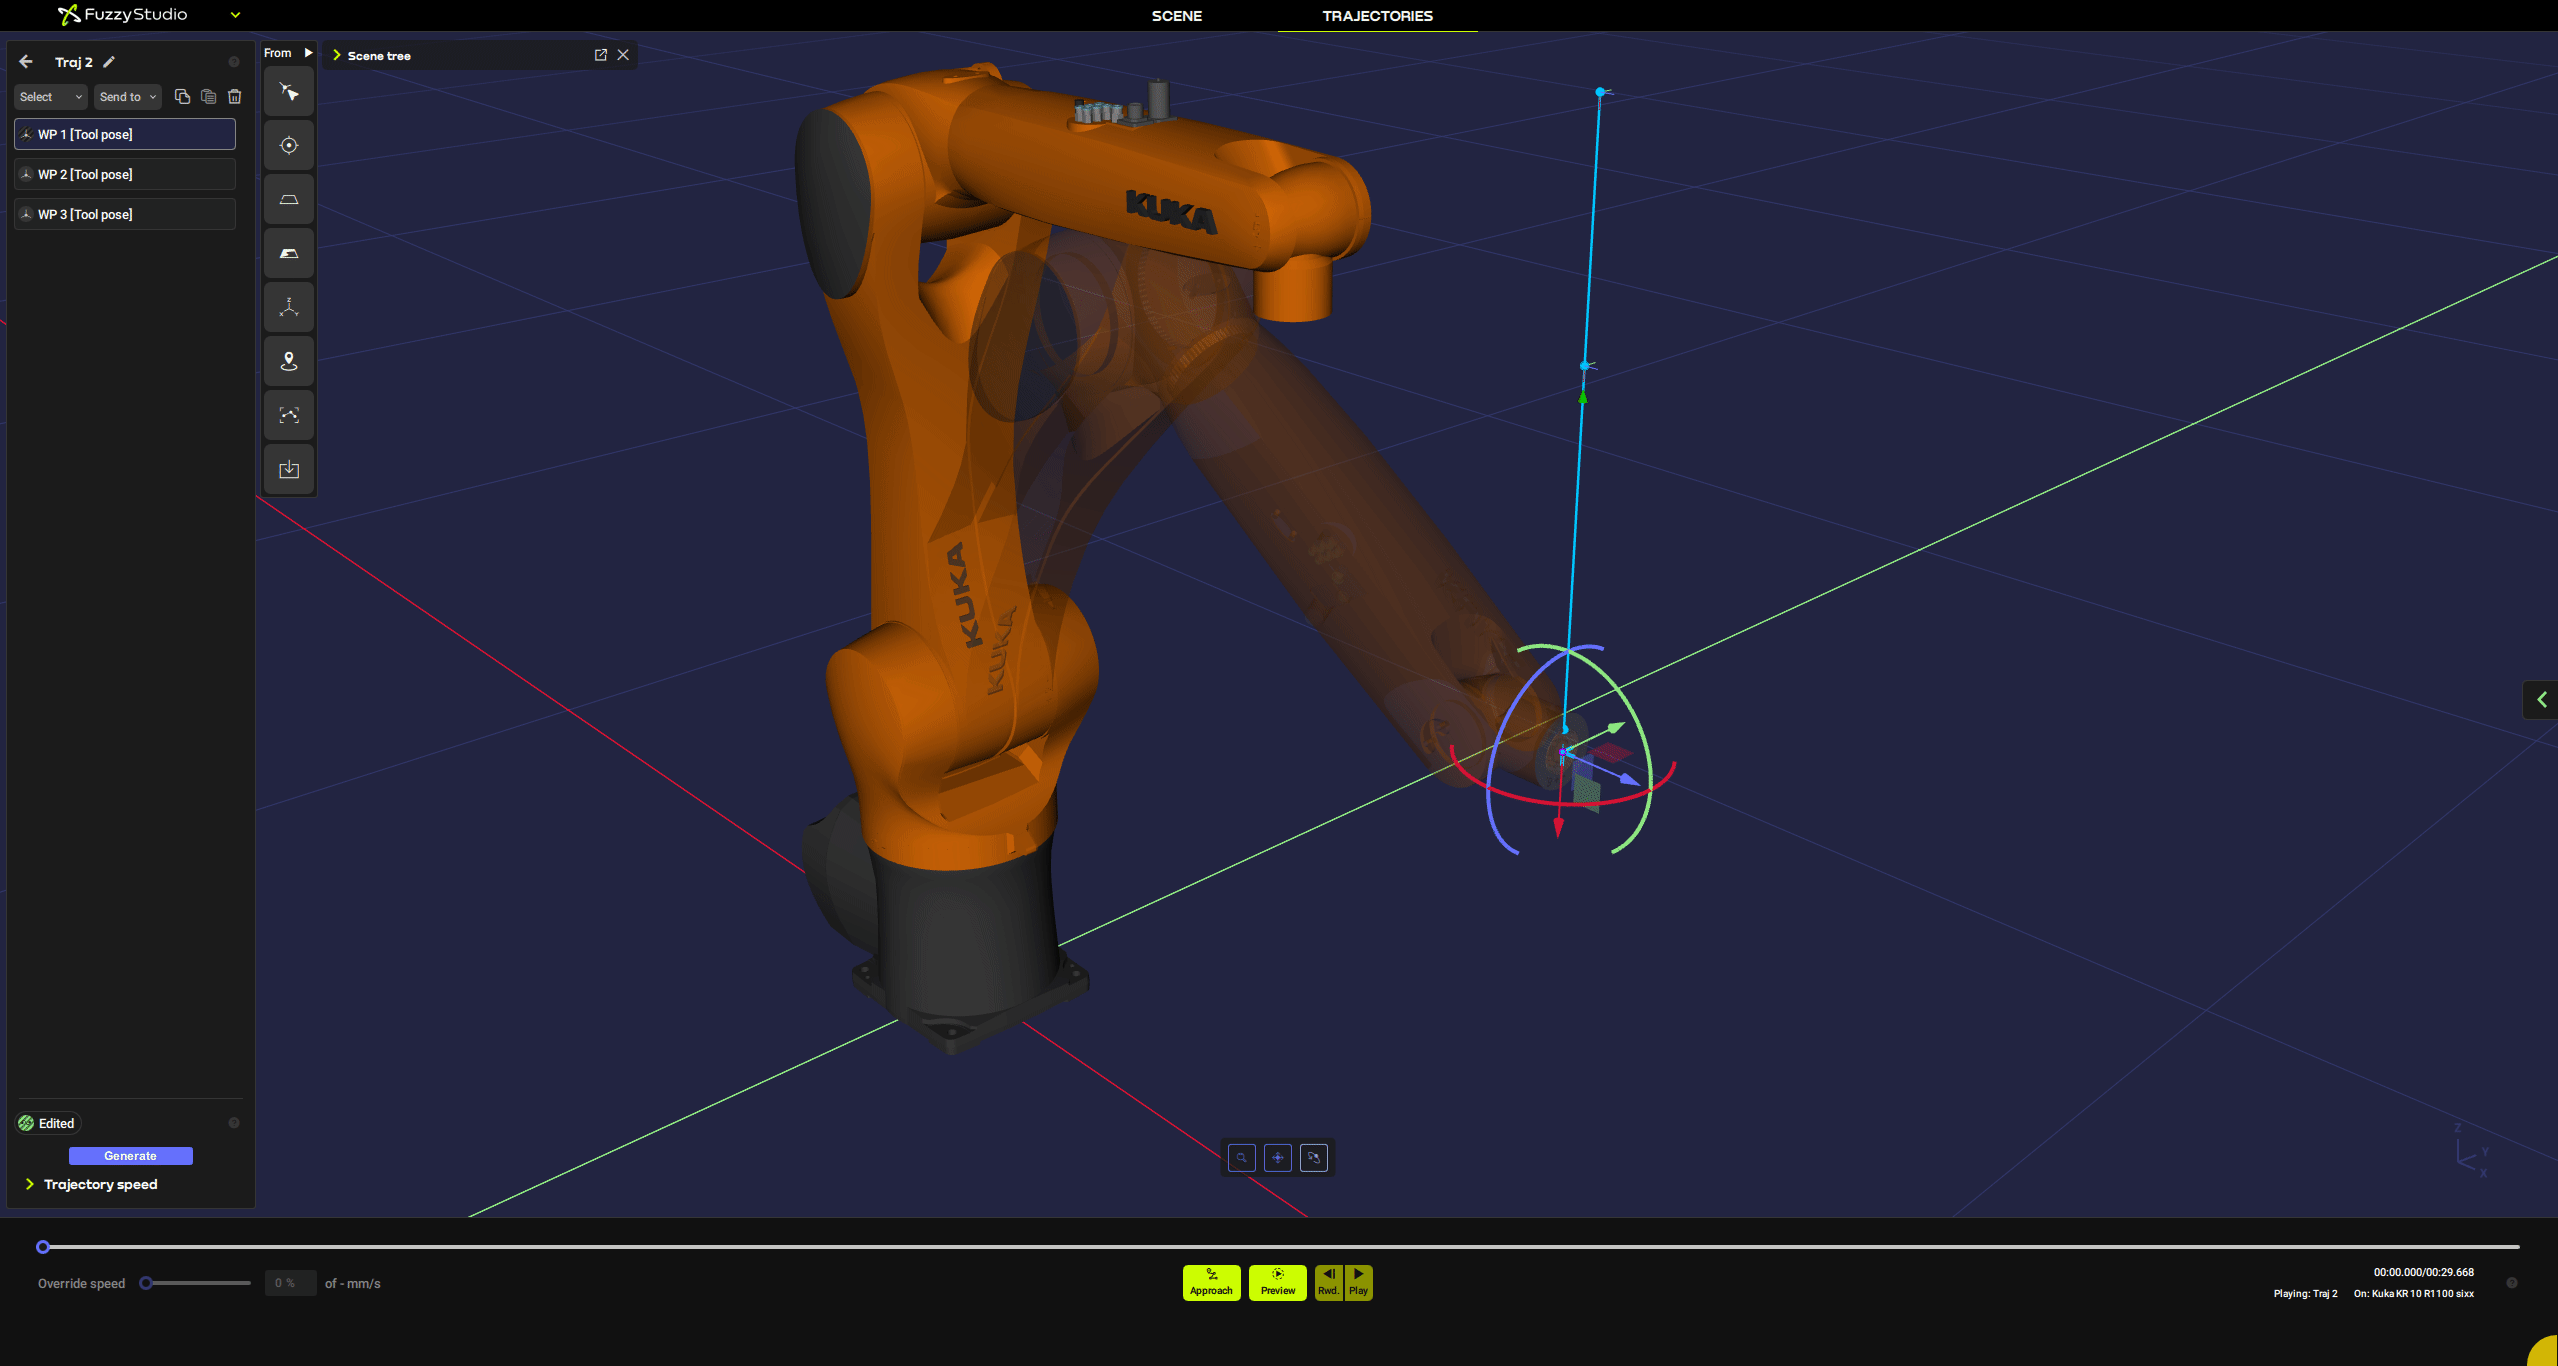Click 'On: Kuka KR 10 R1100 sixx' text
The width and height of the screenshot is (2558, 1366).
coord(2413,1294)
